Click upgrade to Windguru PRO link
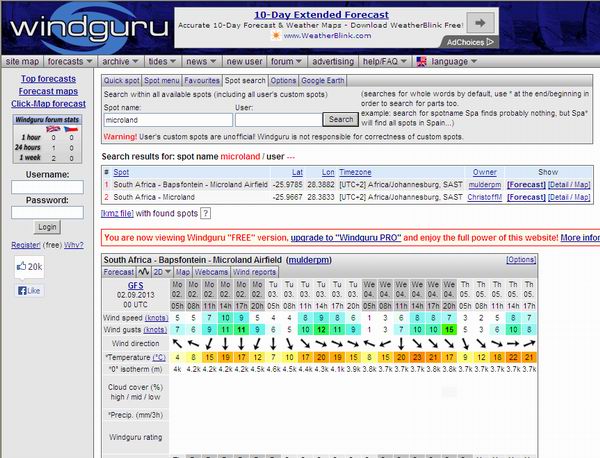Screen dimensions: 600x458 (x=346, y=238)
